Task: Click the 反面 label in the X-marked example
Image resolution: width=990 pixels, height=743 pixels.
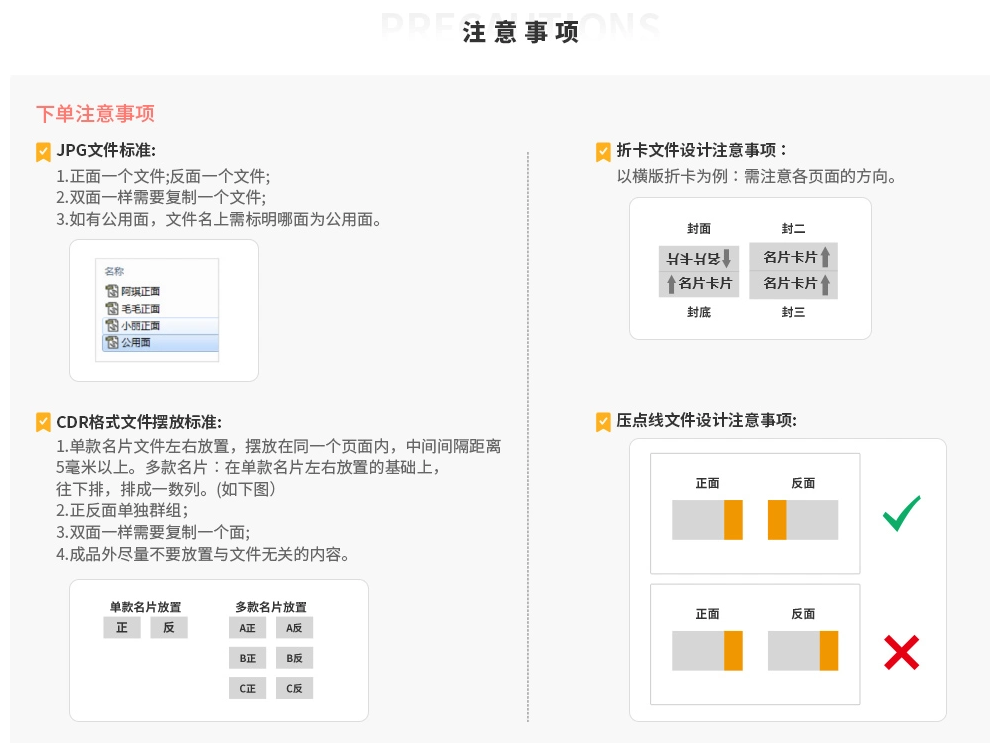Action: pyautogui.click(x=803, y=614)
